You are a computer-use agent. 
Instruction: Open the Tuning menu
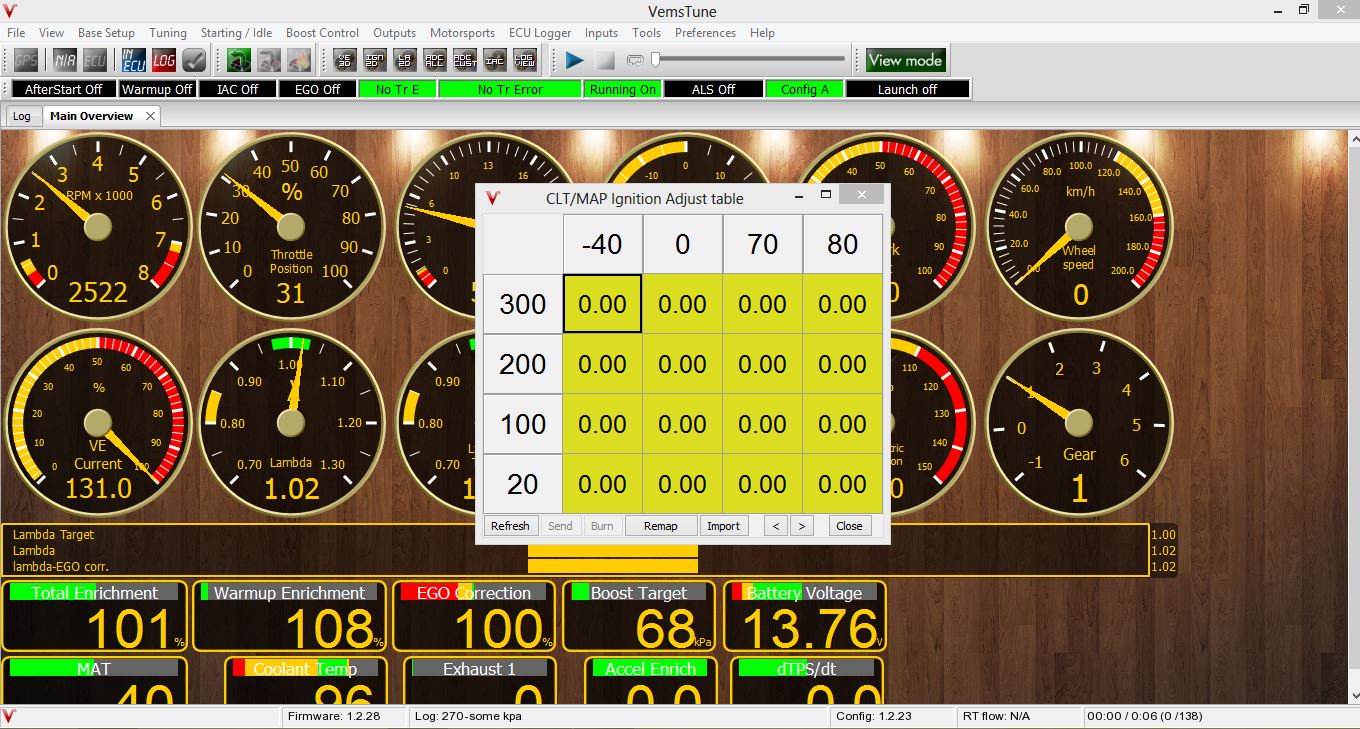[168, 33]
